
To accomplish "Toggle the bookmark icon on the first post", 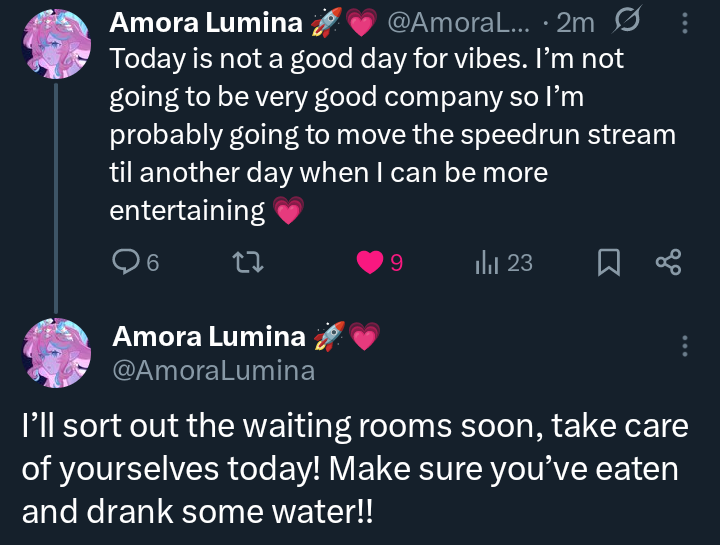I will pos(608,263).
